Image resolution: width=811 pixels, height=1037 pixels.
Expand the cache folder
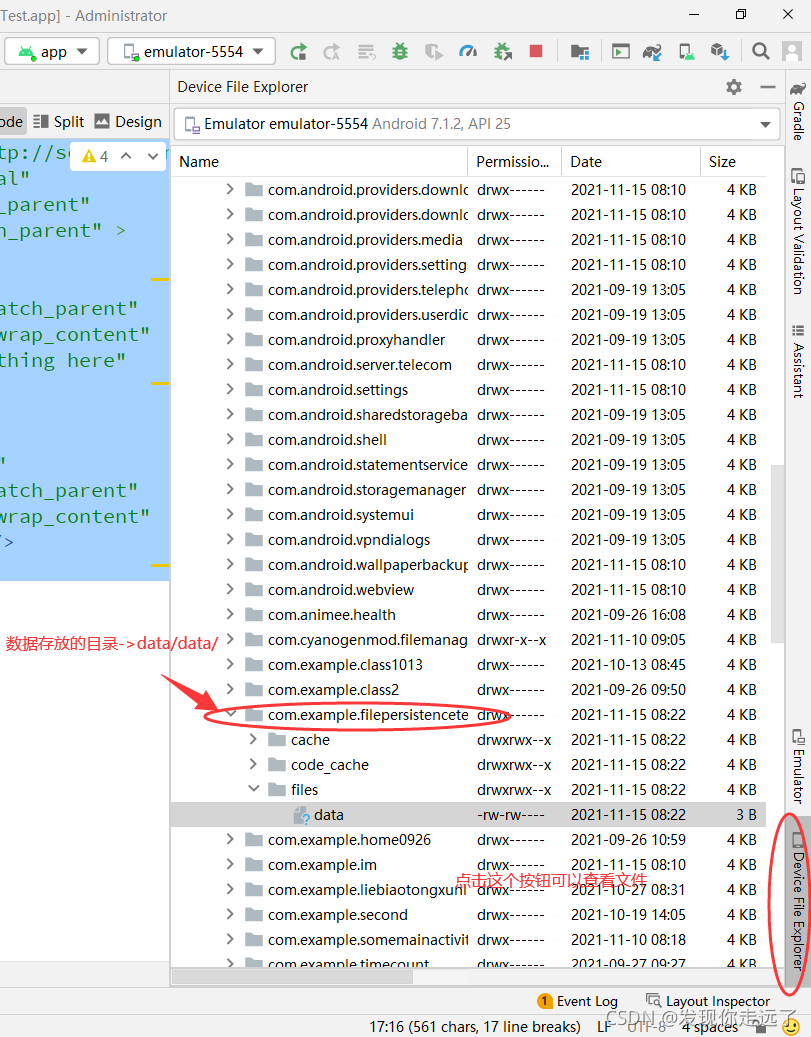pyautogui.click(x=253, y=739)
